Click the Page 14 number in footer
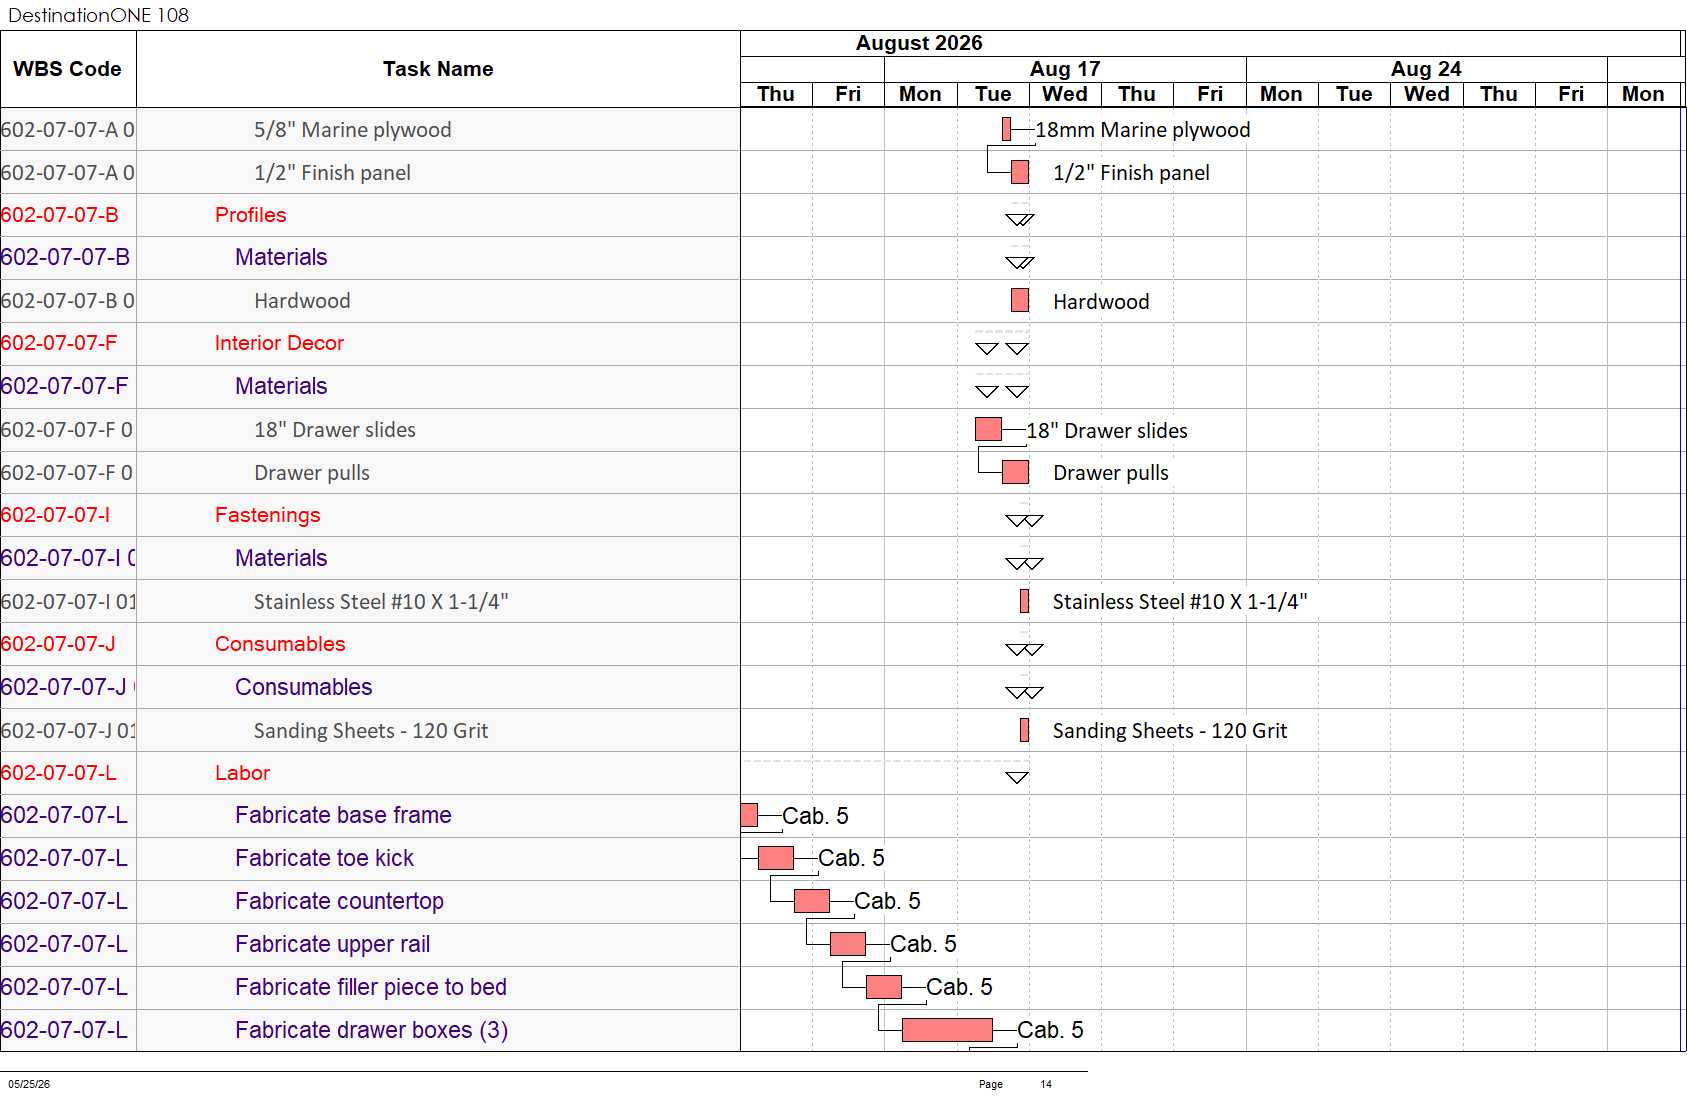Viewport: 1687px width, 1097px height. click(x=1046, y=1084)
